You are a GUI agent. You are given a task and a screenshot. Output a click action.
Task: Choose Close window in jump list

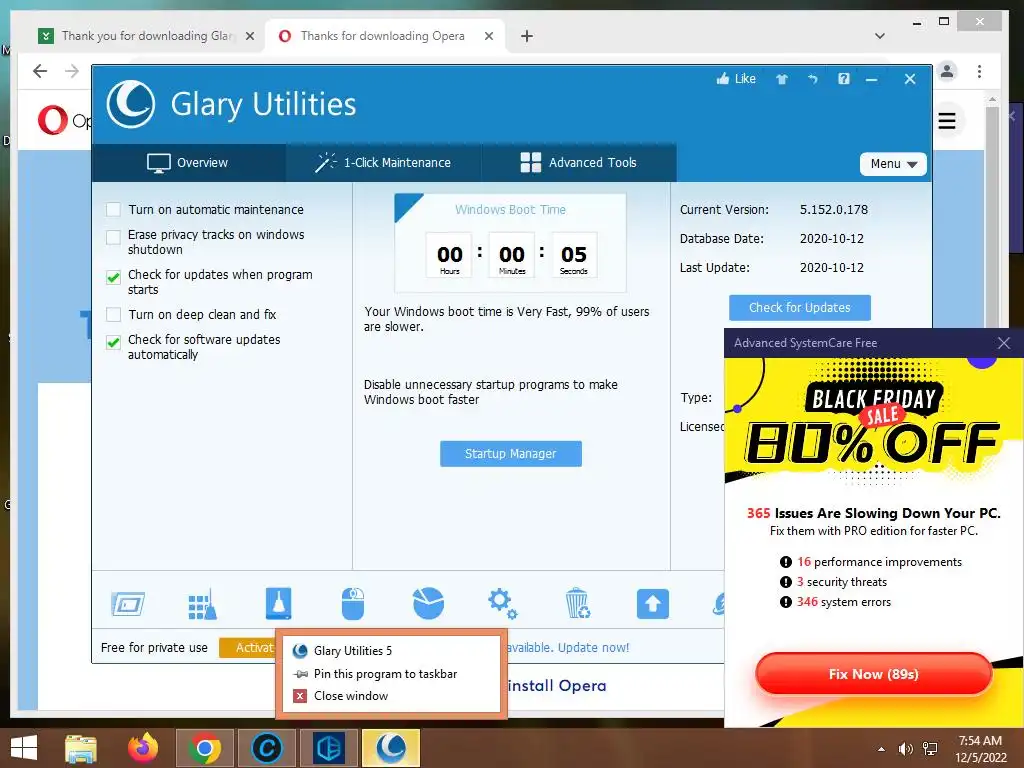pyautogui.click(x=392, y=696)
